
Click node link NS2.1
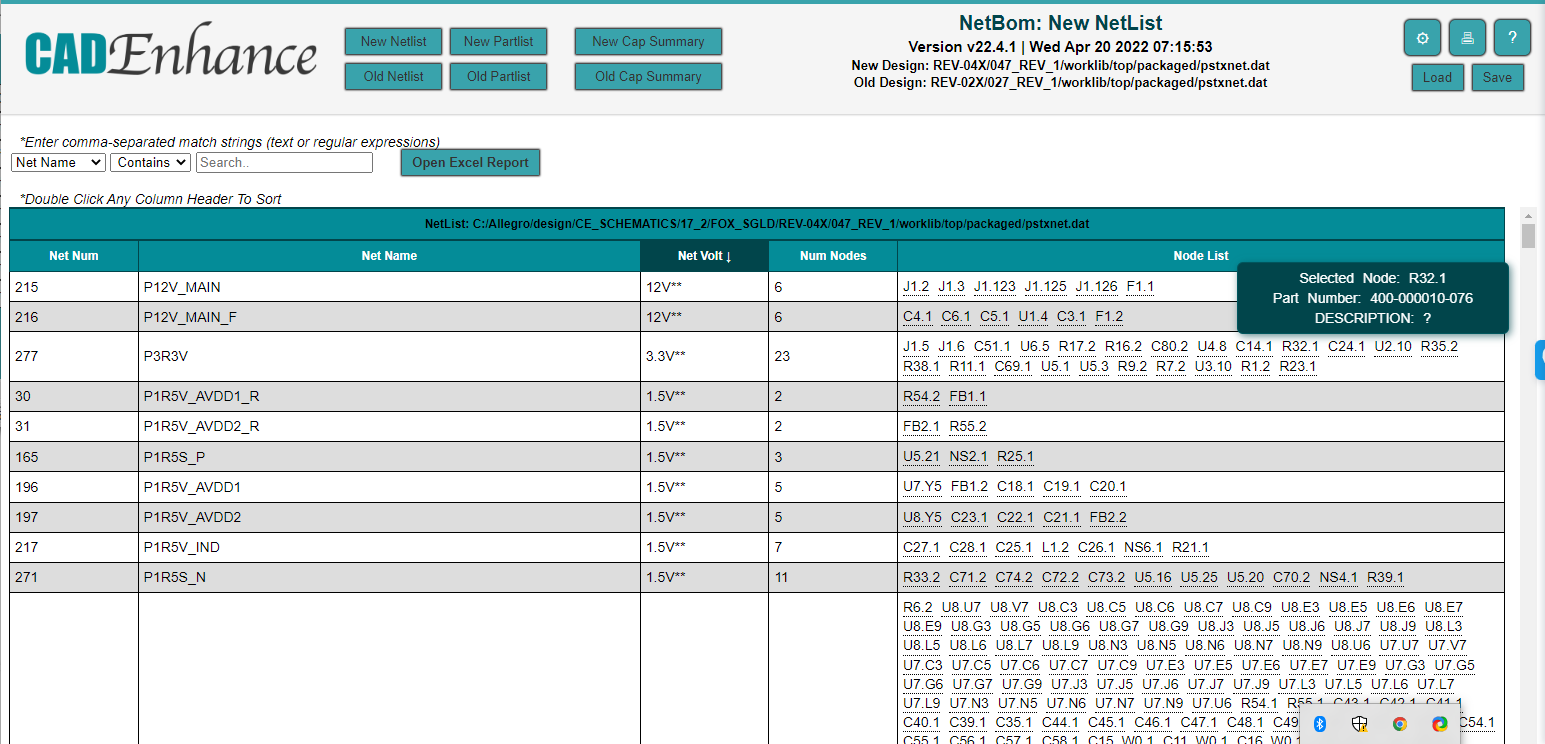[969, 457]
